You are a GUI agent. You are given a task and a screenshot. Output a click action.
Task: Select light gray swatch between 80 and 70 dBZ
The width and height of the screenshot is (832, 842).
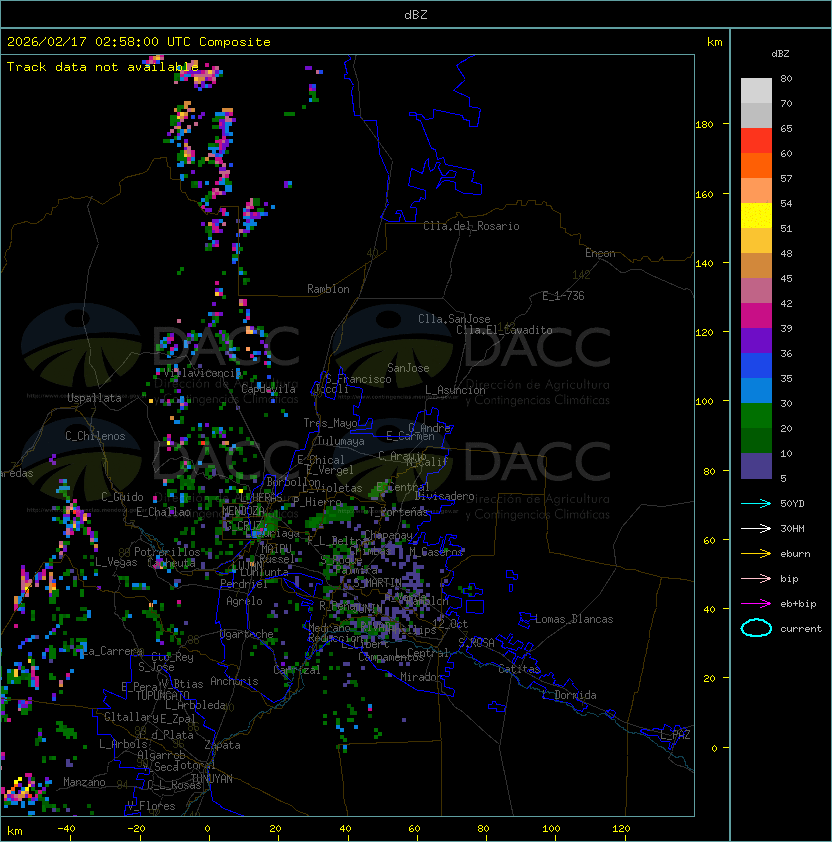point(756,91)
